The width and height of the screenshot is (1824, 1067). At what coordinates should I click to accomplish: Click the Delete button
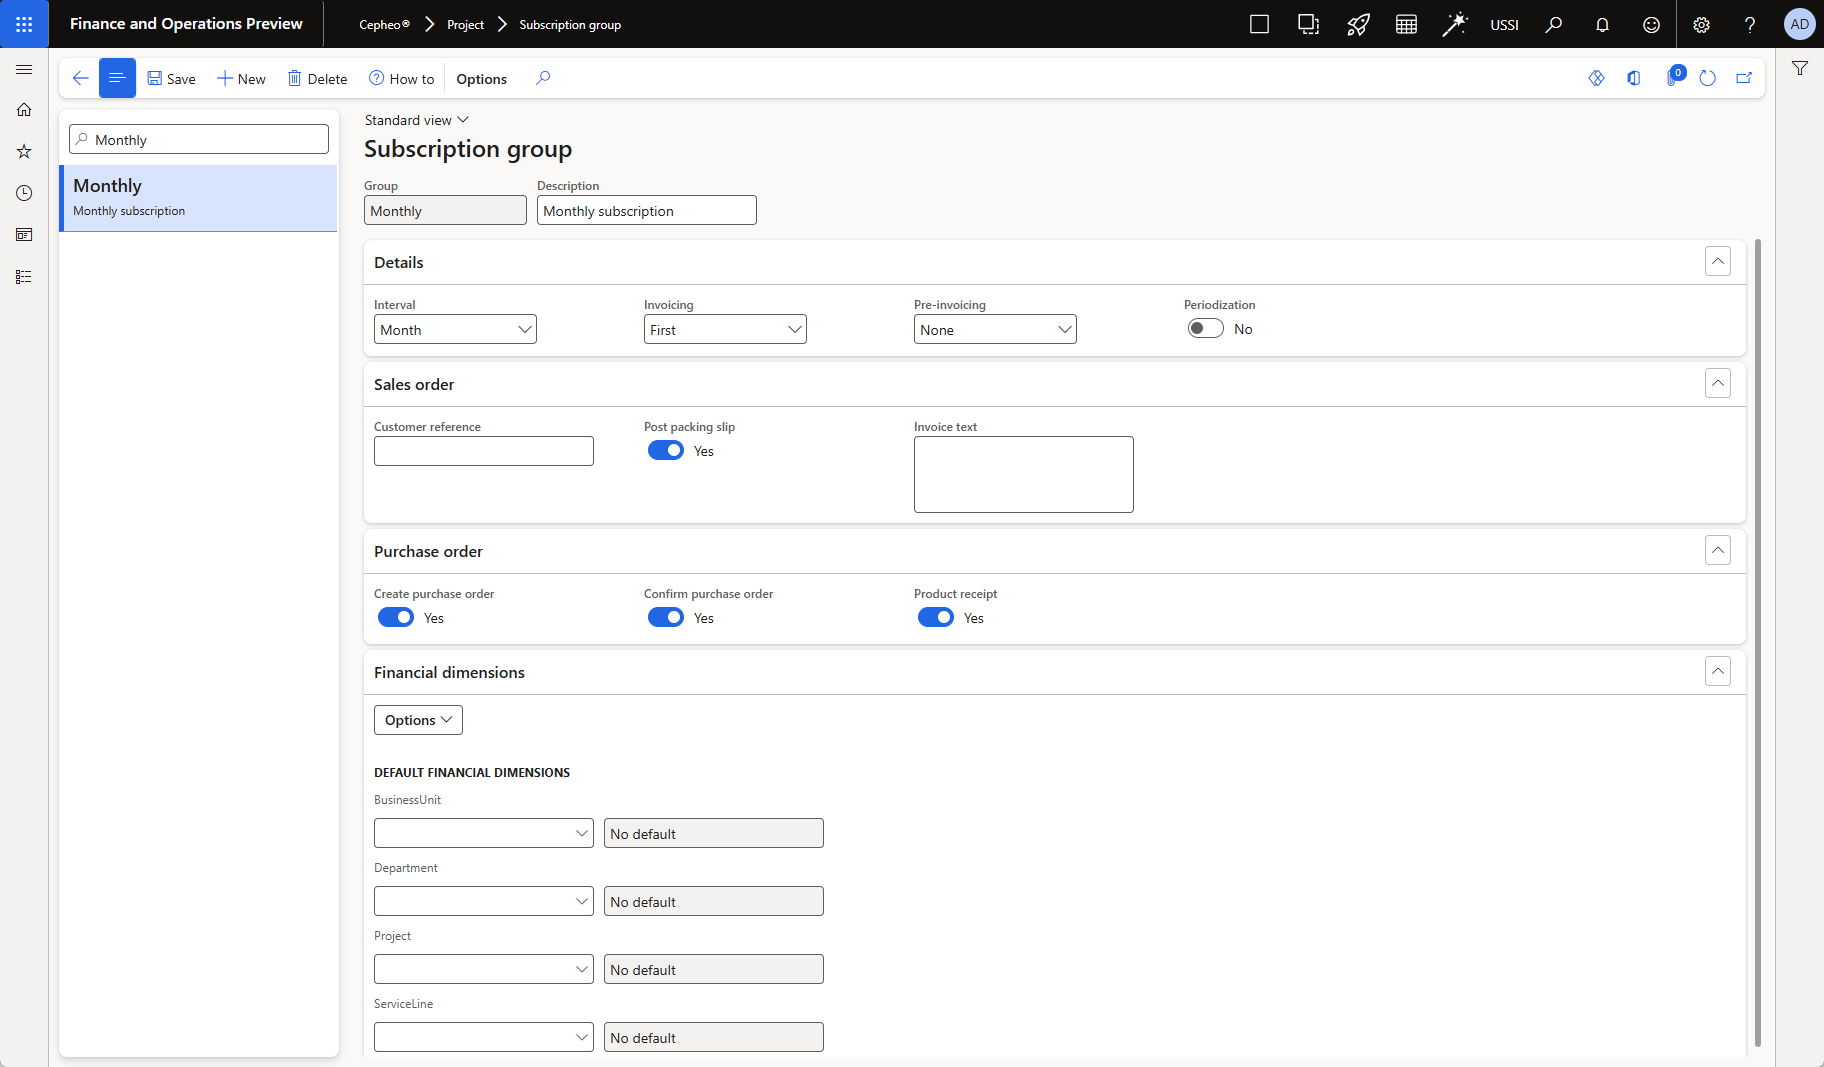pos(317,79)
